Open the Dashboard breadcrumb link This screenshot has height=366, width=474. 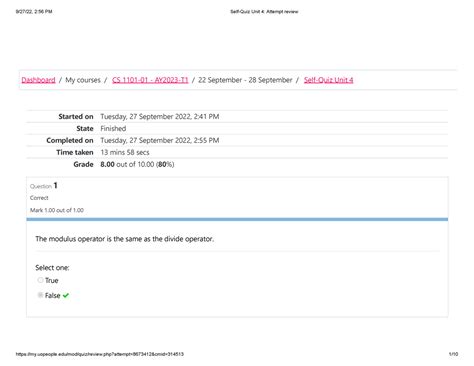tap(38, 80)
